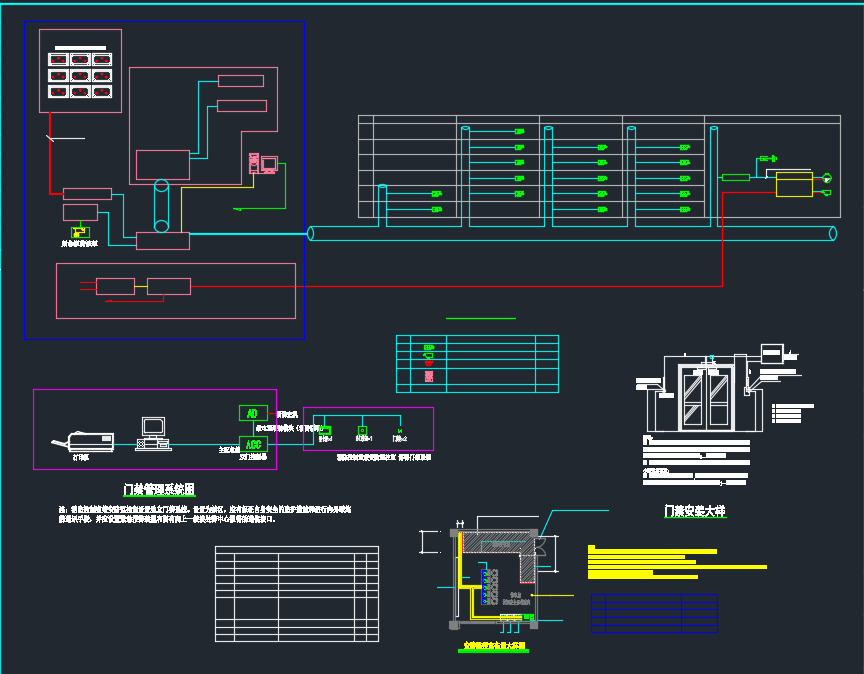Screen dimensions: 864x674
Task: Select the blue equipment rack column in the room plan
Action: (485, 586)
